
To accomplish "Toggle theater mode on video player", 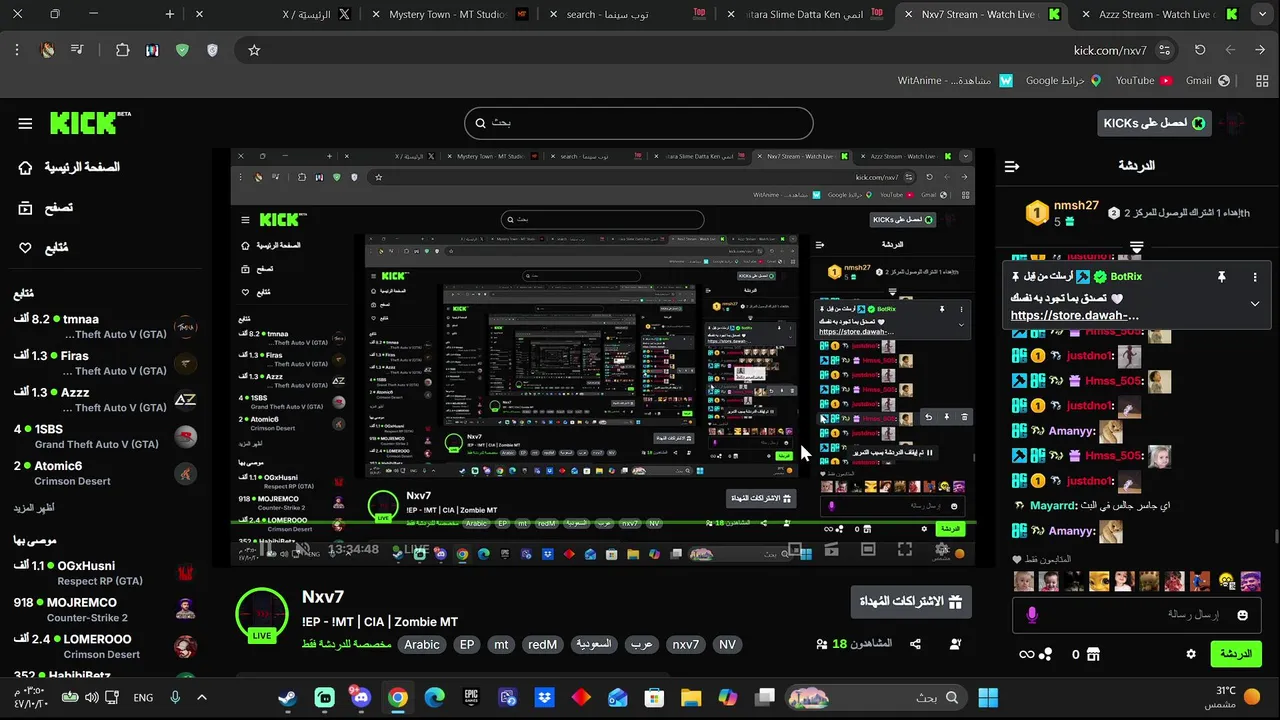I will (868, 549).
